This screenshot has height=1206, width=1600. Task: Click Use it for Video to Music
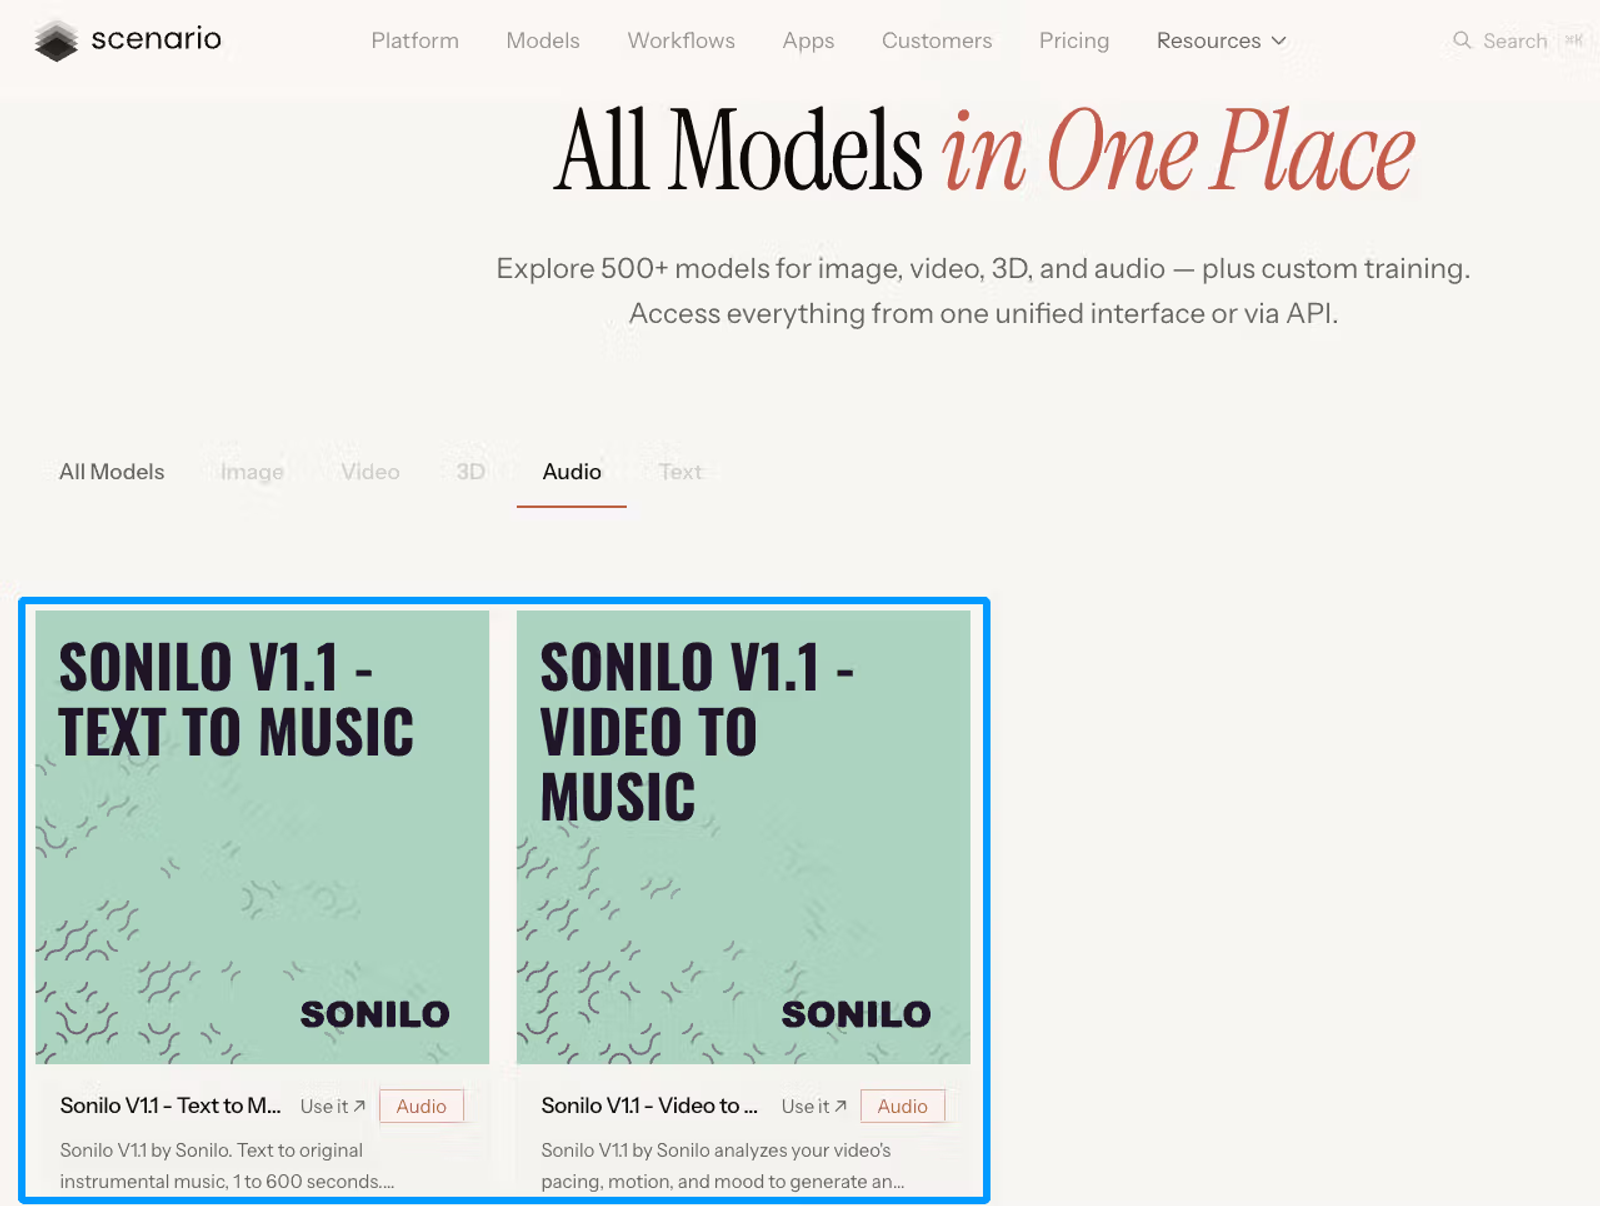point(814,1107)
